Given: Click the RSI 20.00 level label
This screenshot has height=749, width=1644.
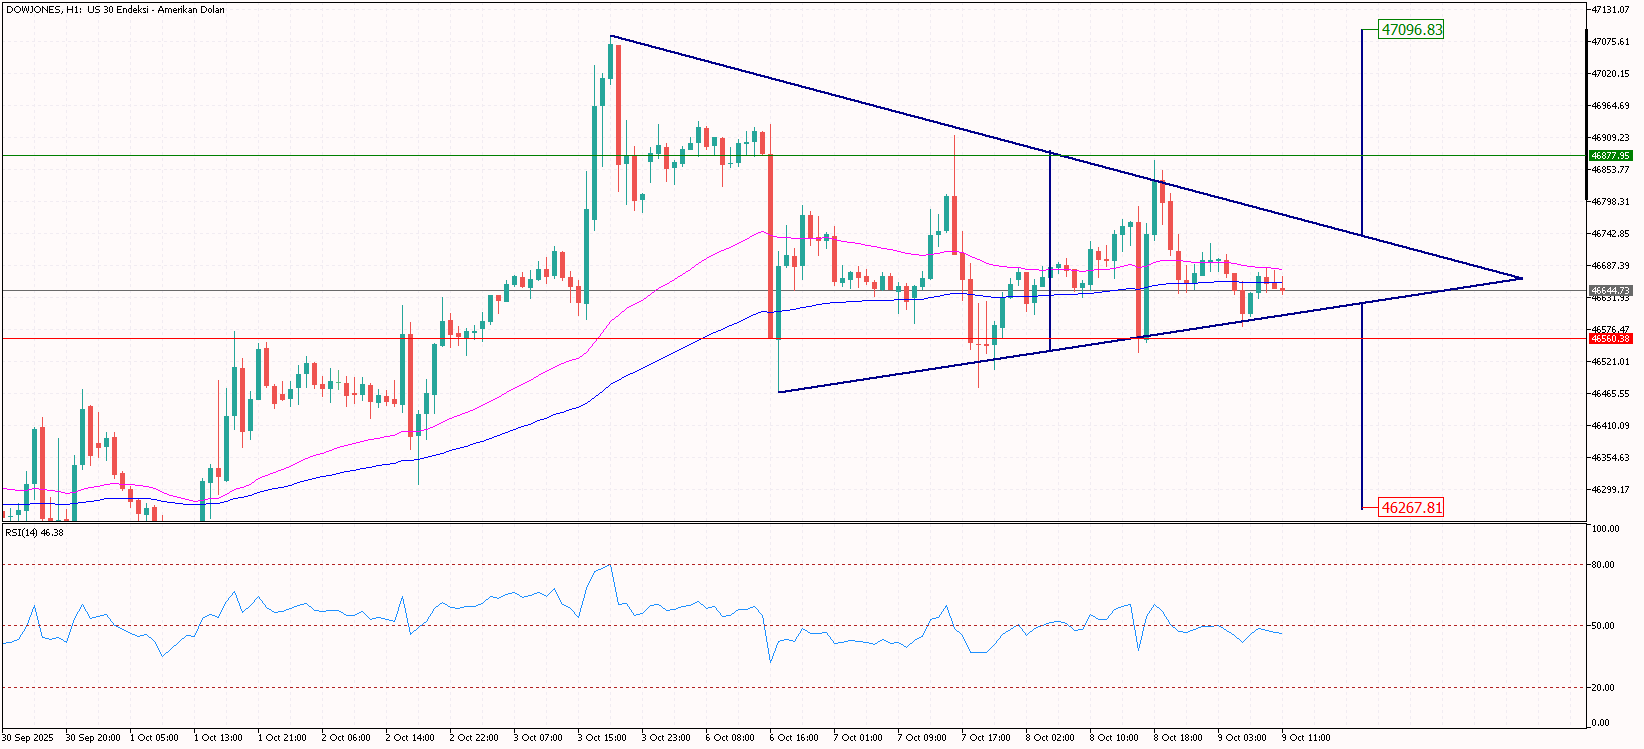Looking at the screenshot, I should pyautogui.click(x=1604, y=688).
